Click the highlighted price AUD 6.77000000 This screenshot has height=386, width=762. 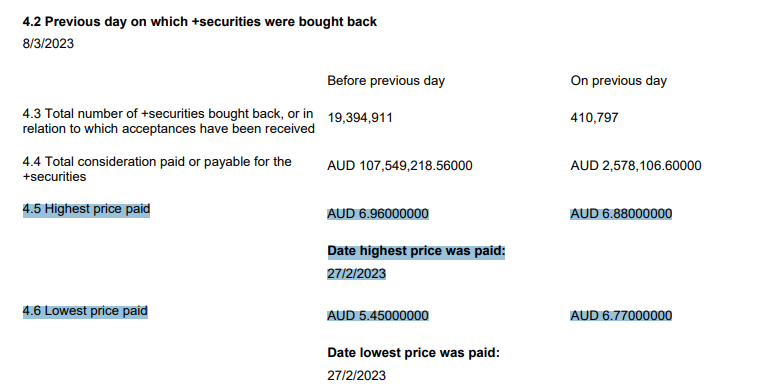point(621,316)
